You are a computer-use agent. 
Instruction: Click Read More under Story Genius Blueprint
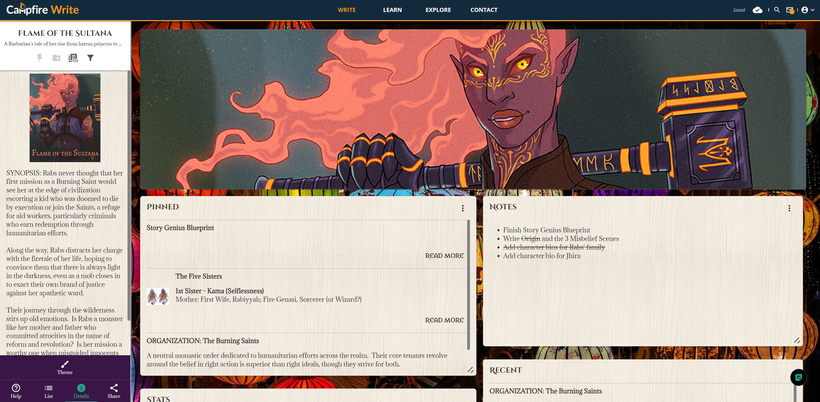(444, 256)
